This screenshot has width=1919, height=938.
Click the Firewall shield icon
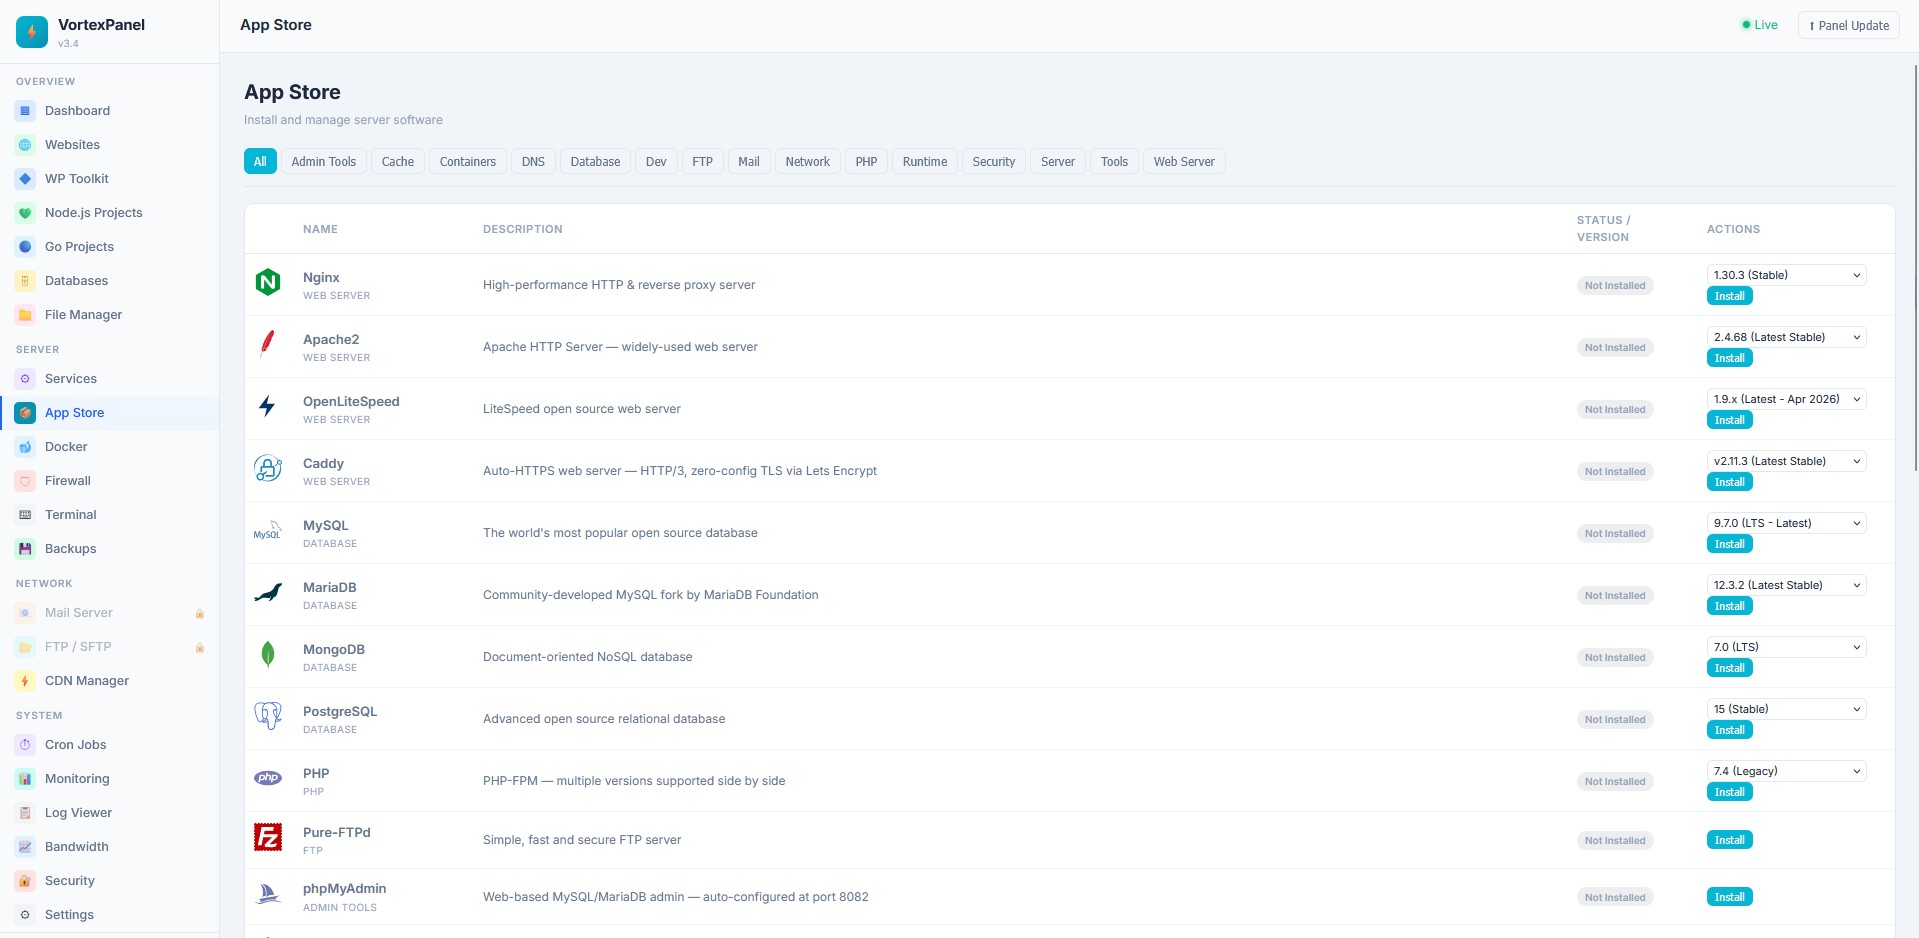point(26,481)
